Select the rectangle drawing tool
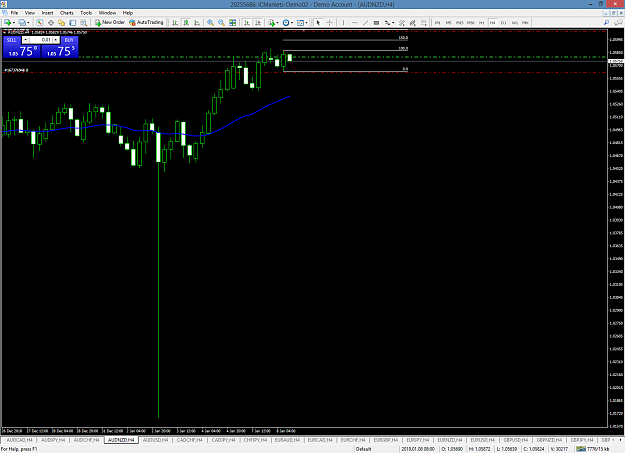The width and height of the screenshot is (625, 453). (x=376, y=23)
